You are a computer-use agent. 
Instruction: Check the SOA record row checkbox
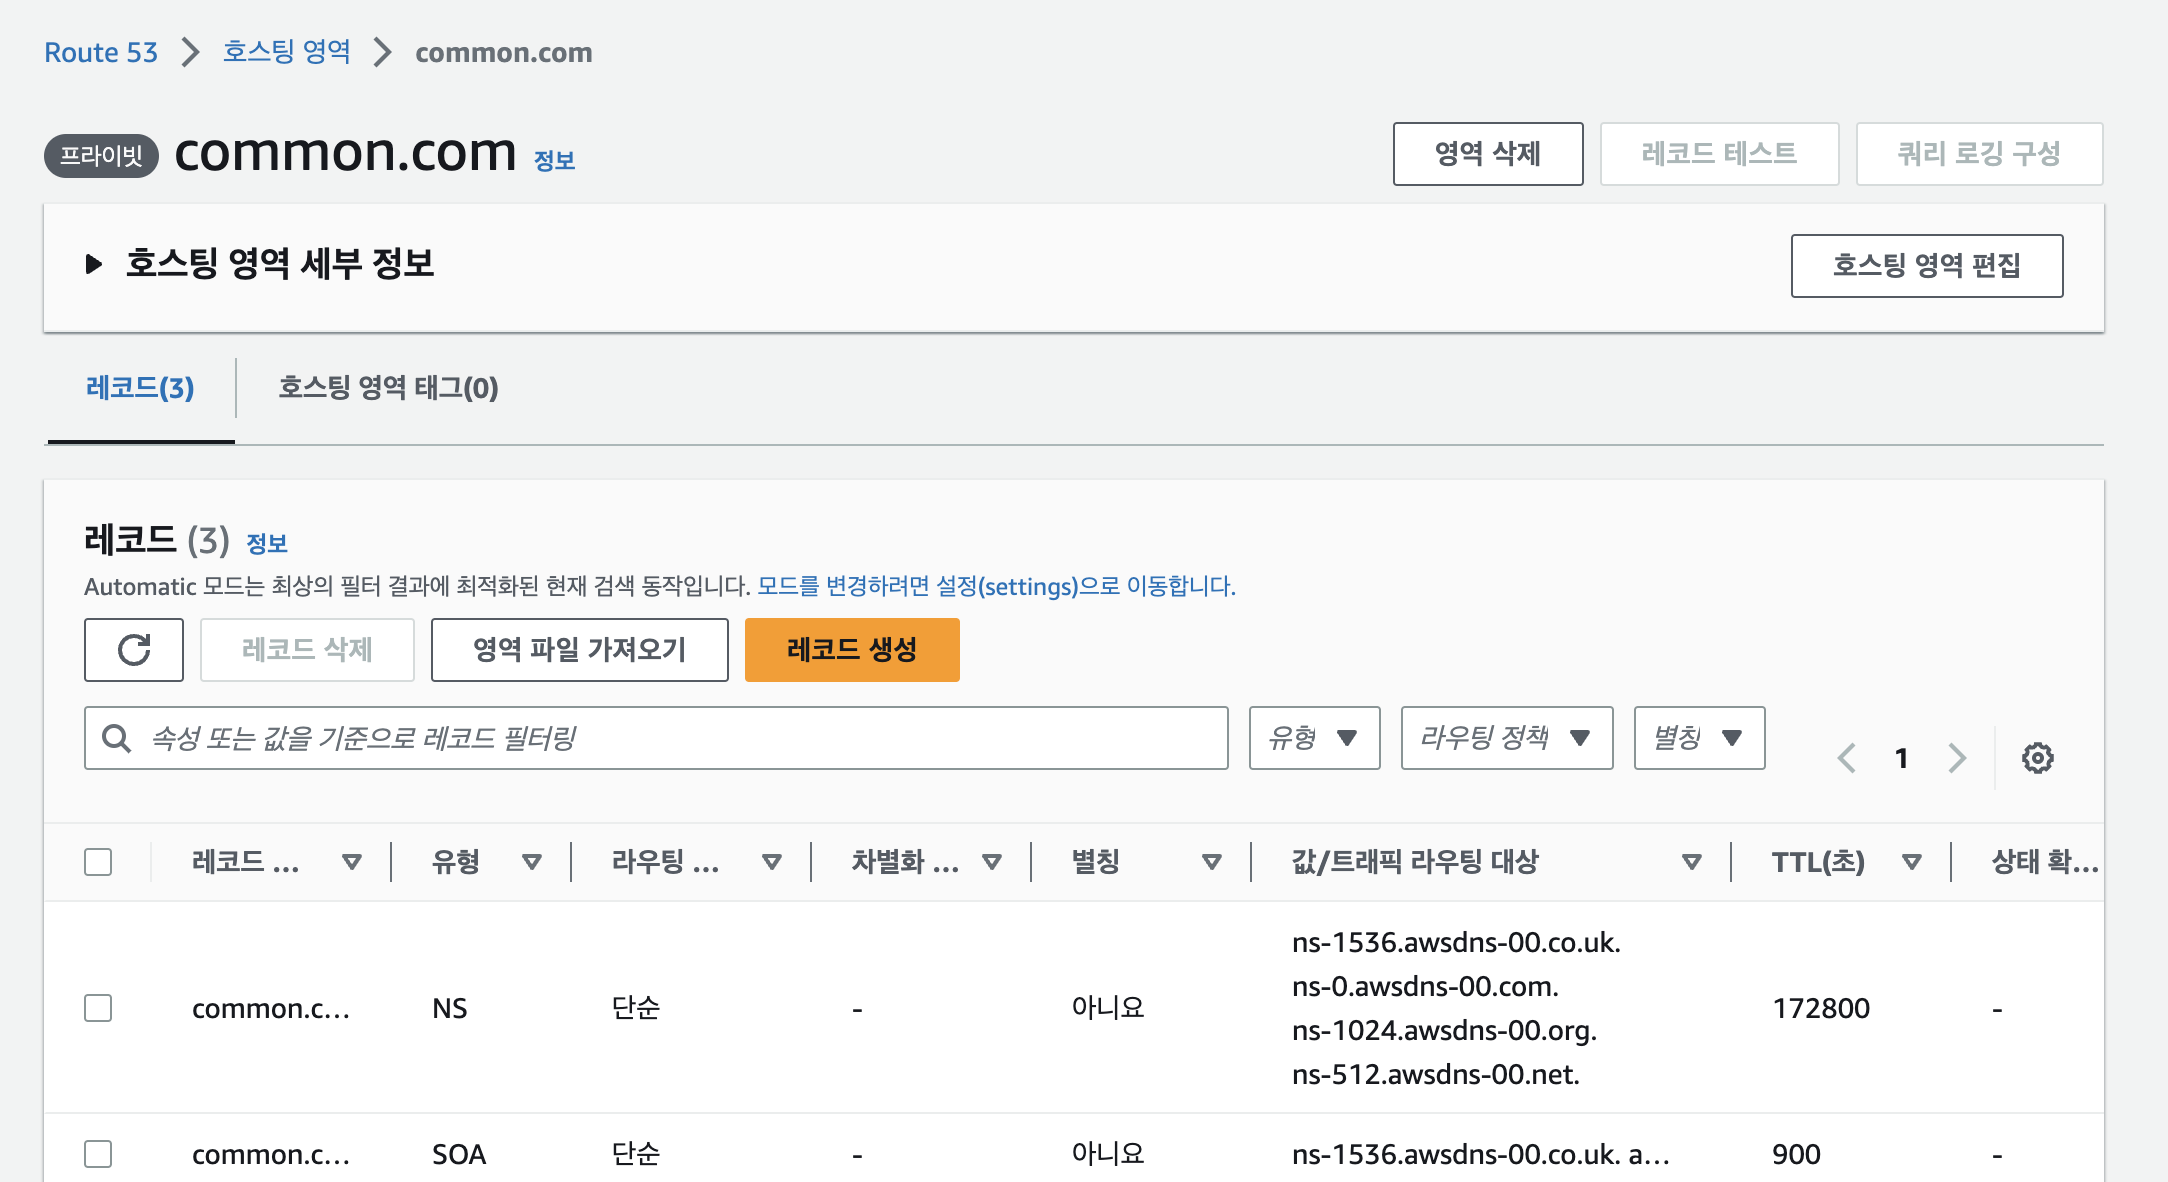point(98,1154)
